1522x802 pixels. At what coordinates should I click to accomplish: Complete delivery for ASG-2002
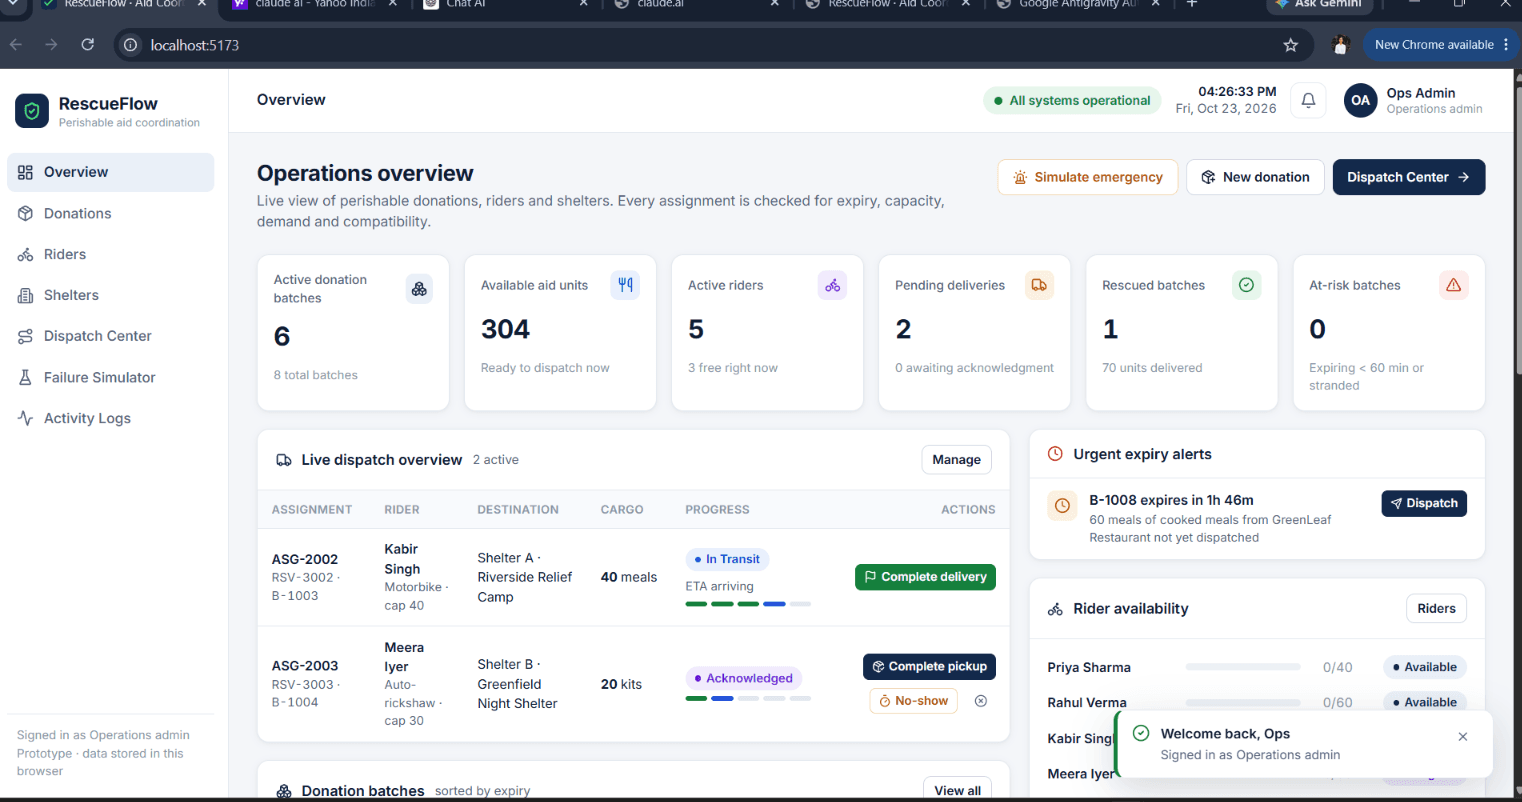click(x=925, y=577)
